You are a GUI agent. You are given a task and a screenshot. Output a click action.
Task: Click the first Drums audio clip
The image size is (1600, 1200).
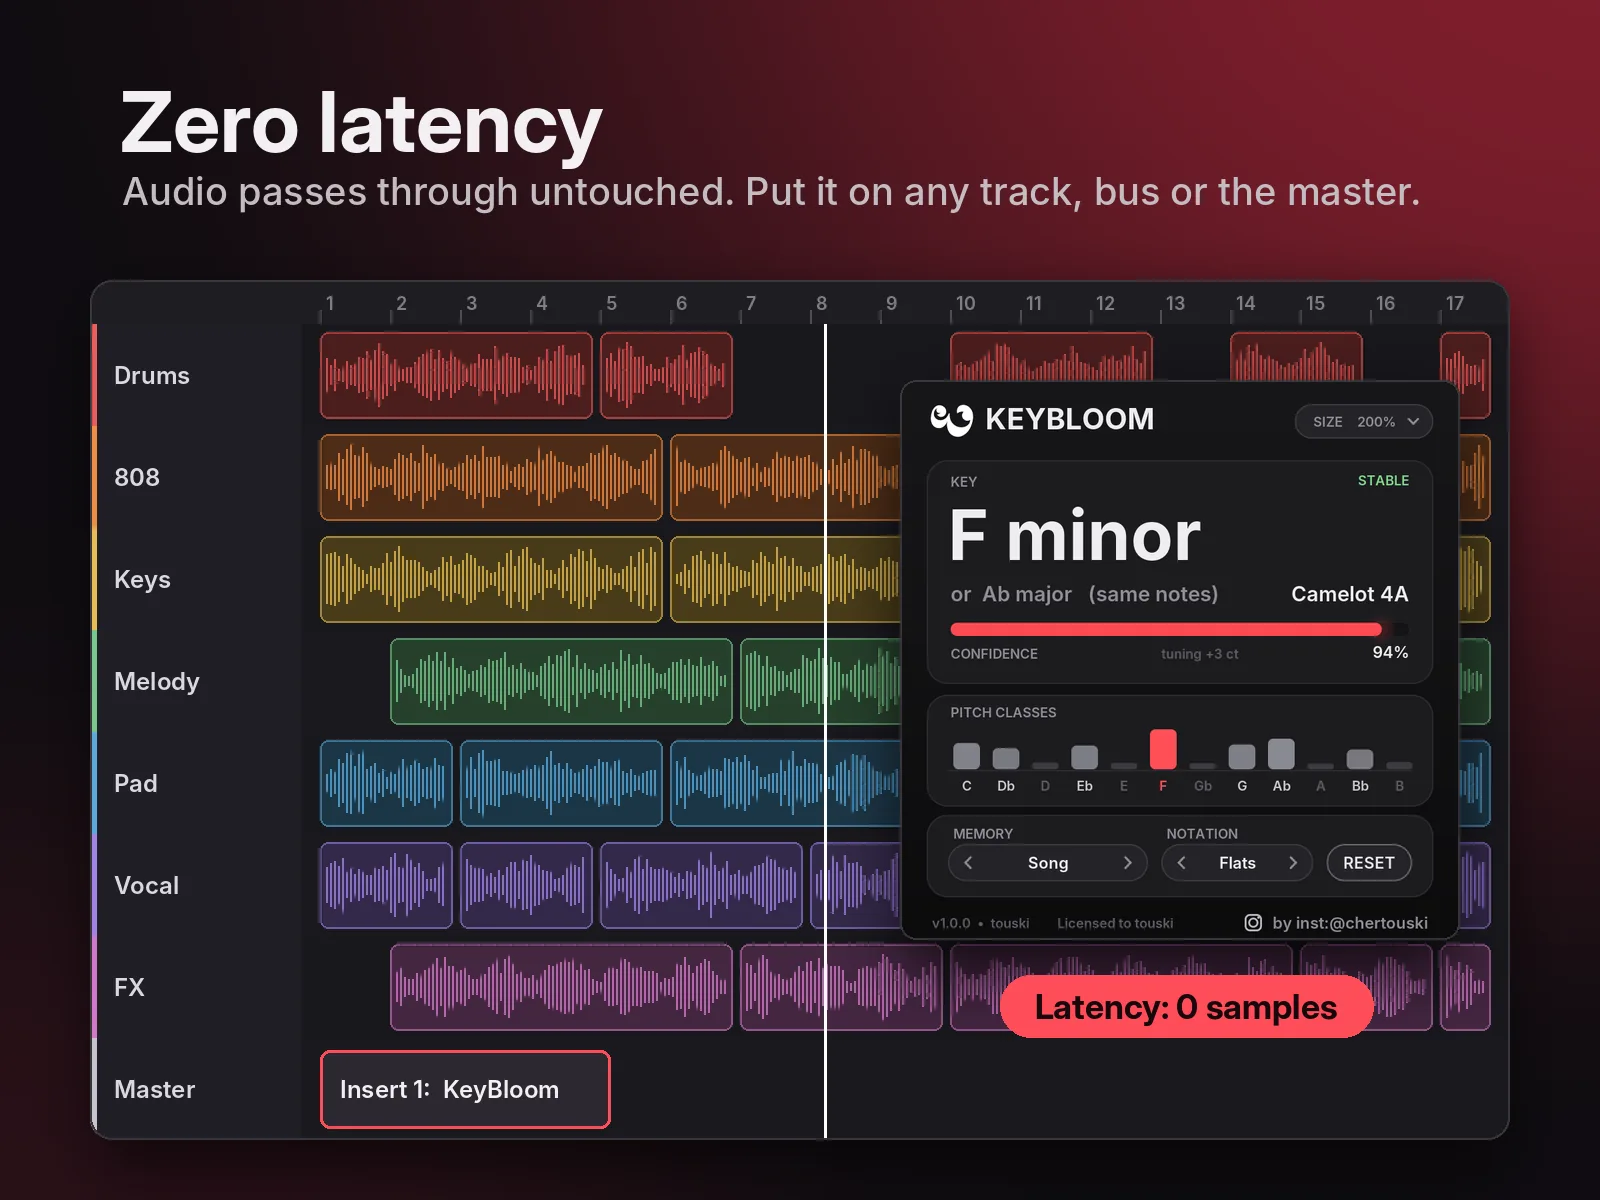click(x=456, y=375)
